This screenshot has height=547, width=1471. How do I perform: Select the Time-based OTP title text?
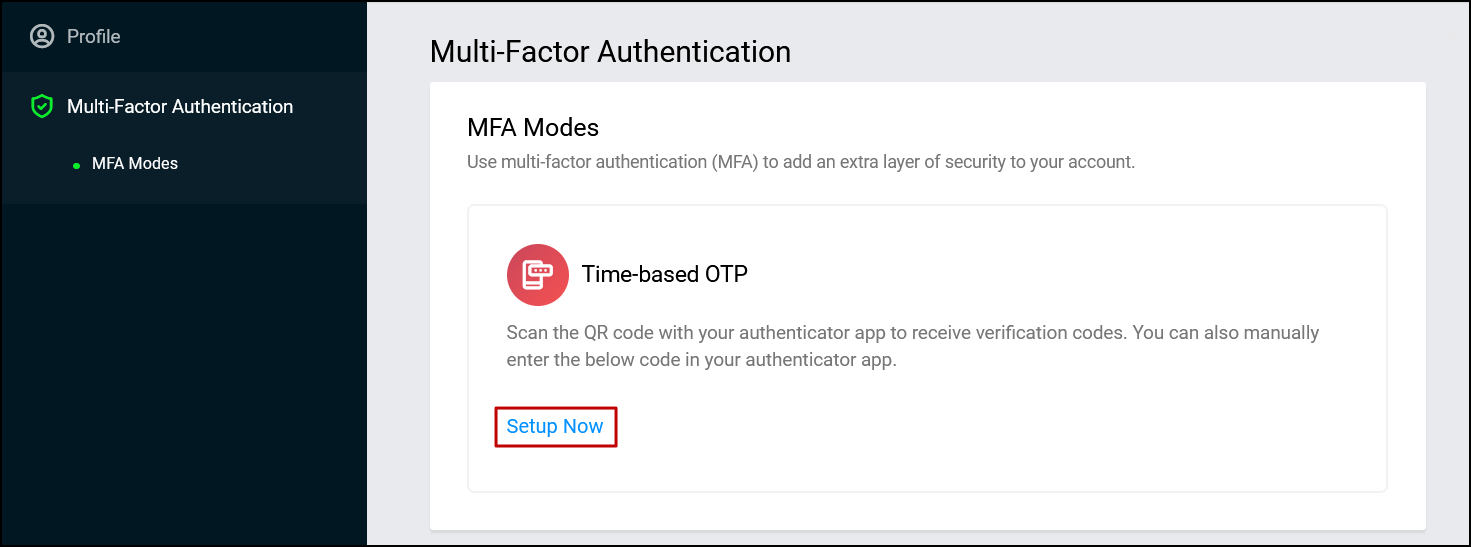(x=665, y=274)
